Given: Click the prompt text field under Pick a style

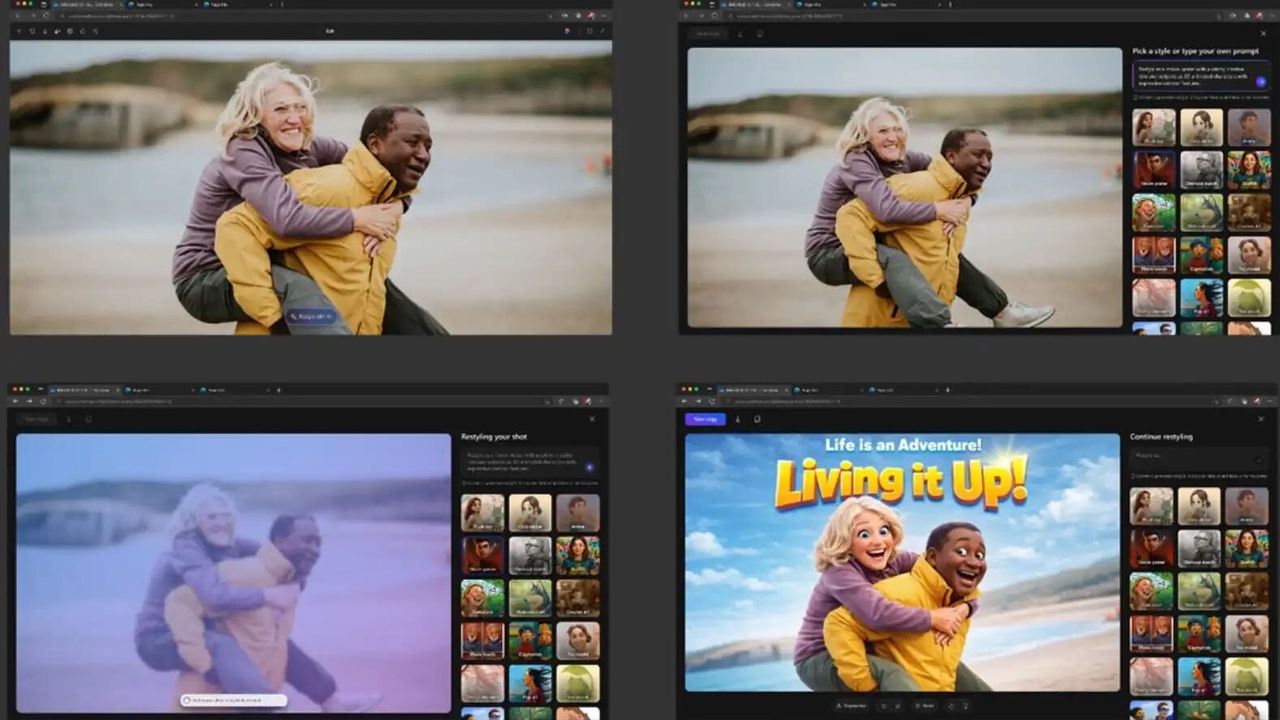Looking at the screenshot, I should (1190, 75).
